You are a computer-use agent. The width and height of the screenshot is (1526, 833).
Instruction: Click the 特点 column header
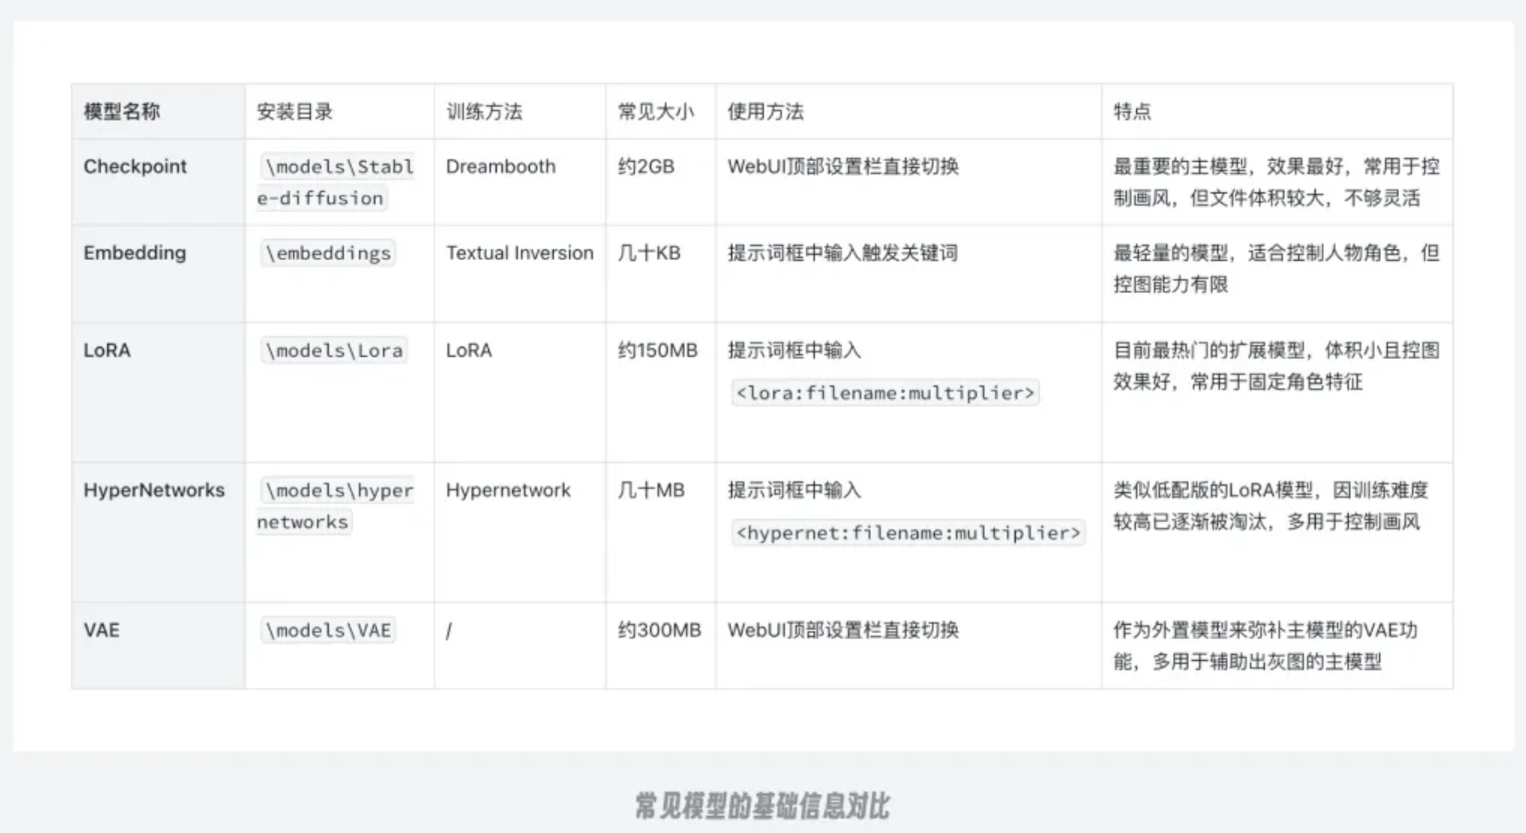coord(1132,112)
